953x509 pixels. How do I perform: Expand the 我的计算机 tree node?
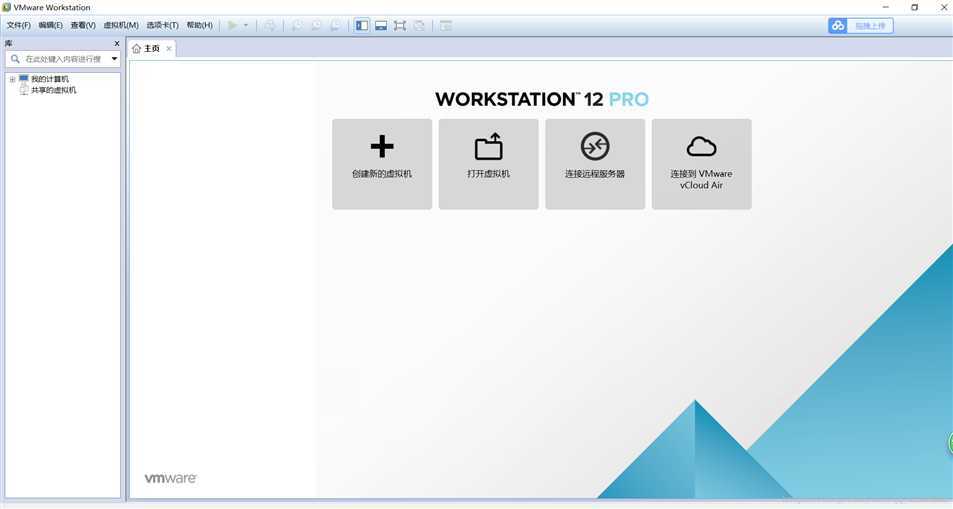click(x=12, y=80)
